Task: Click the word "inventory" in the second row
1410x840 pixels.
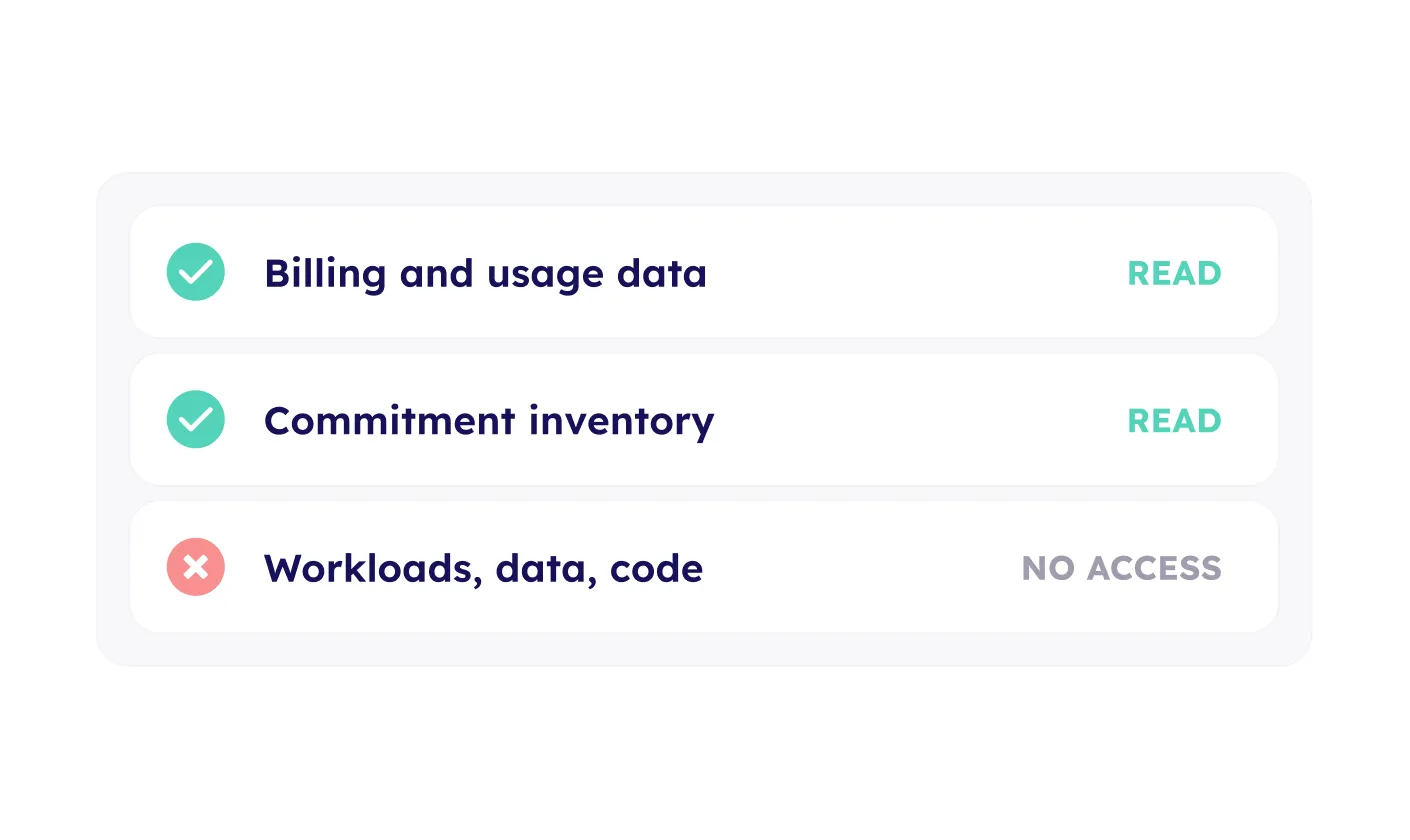Action: tap(621, 421)
